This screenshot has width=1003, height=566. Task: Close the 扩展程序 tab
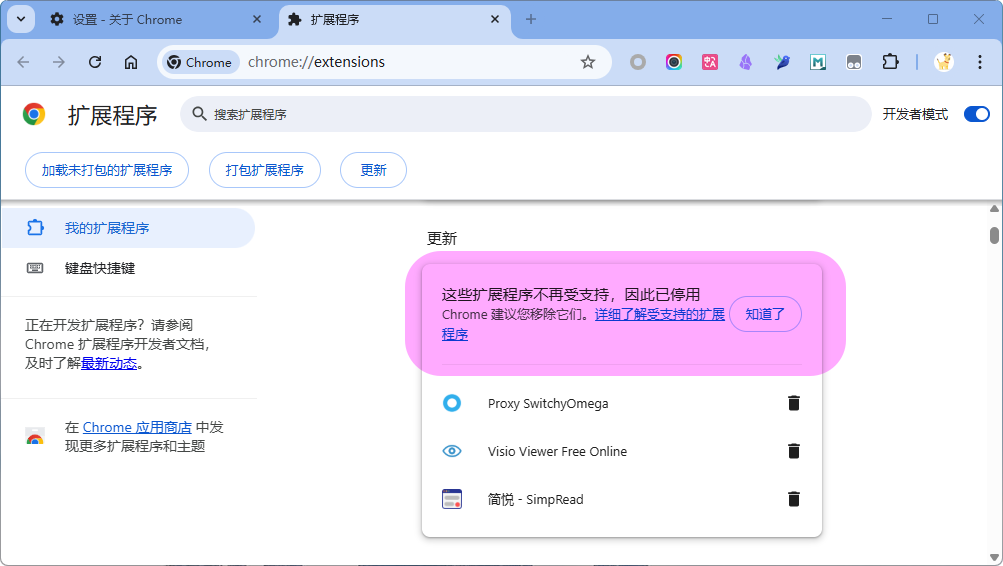[x=494, y=19]
